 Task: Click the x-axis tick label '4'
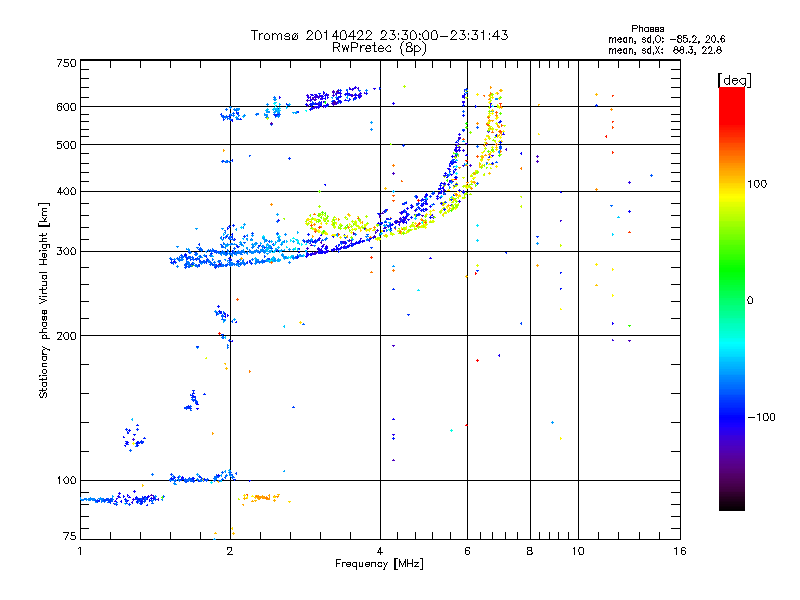click(x=380, y=552)
